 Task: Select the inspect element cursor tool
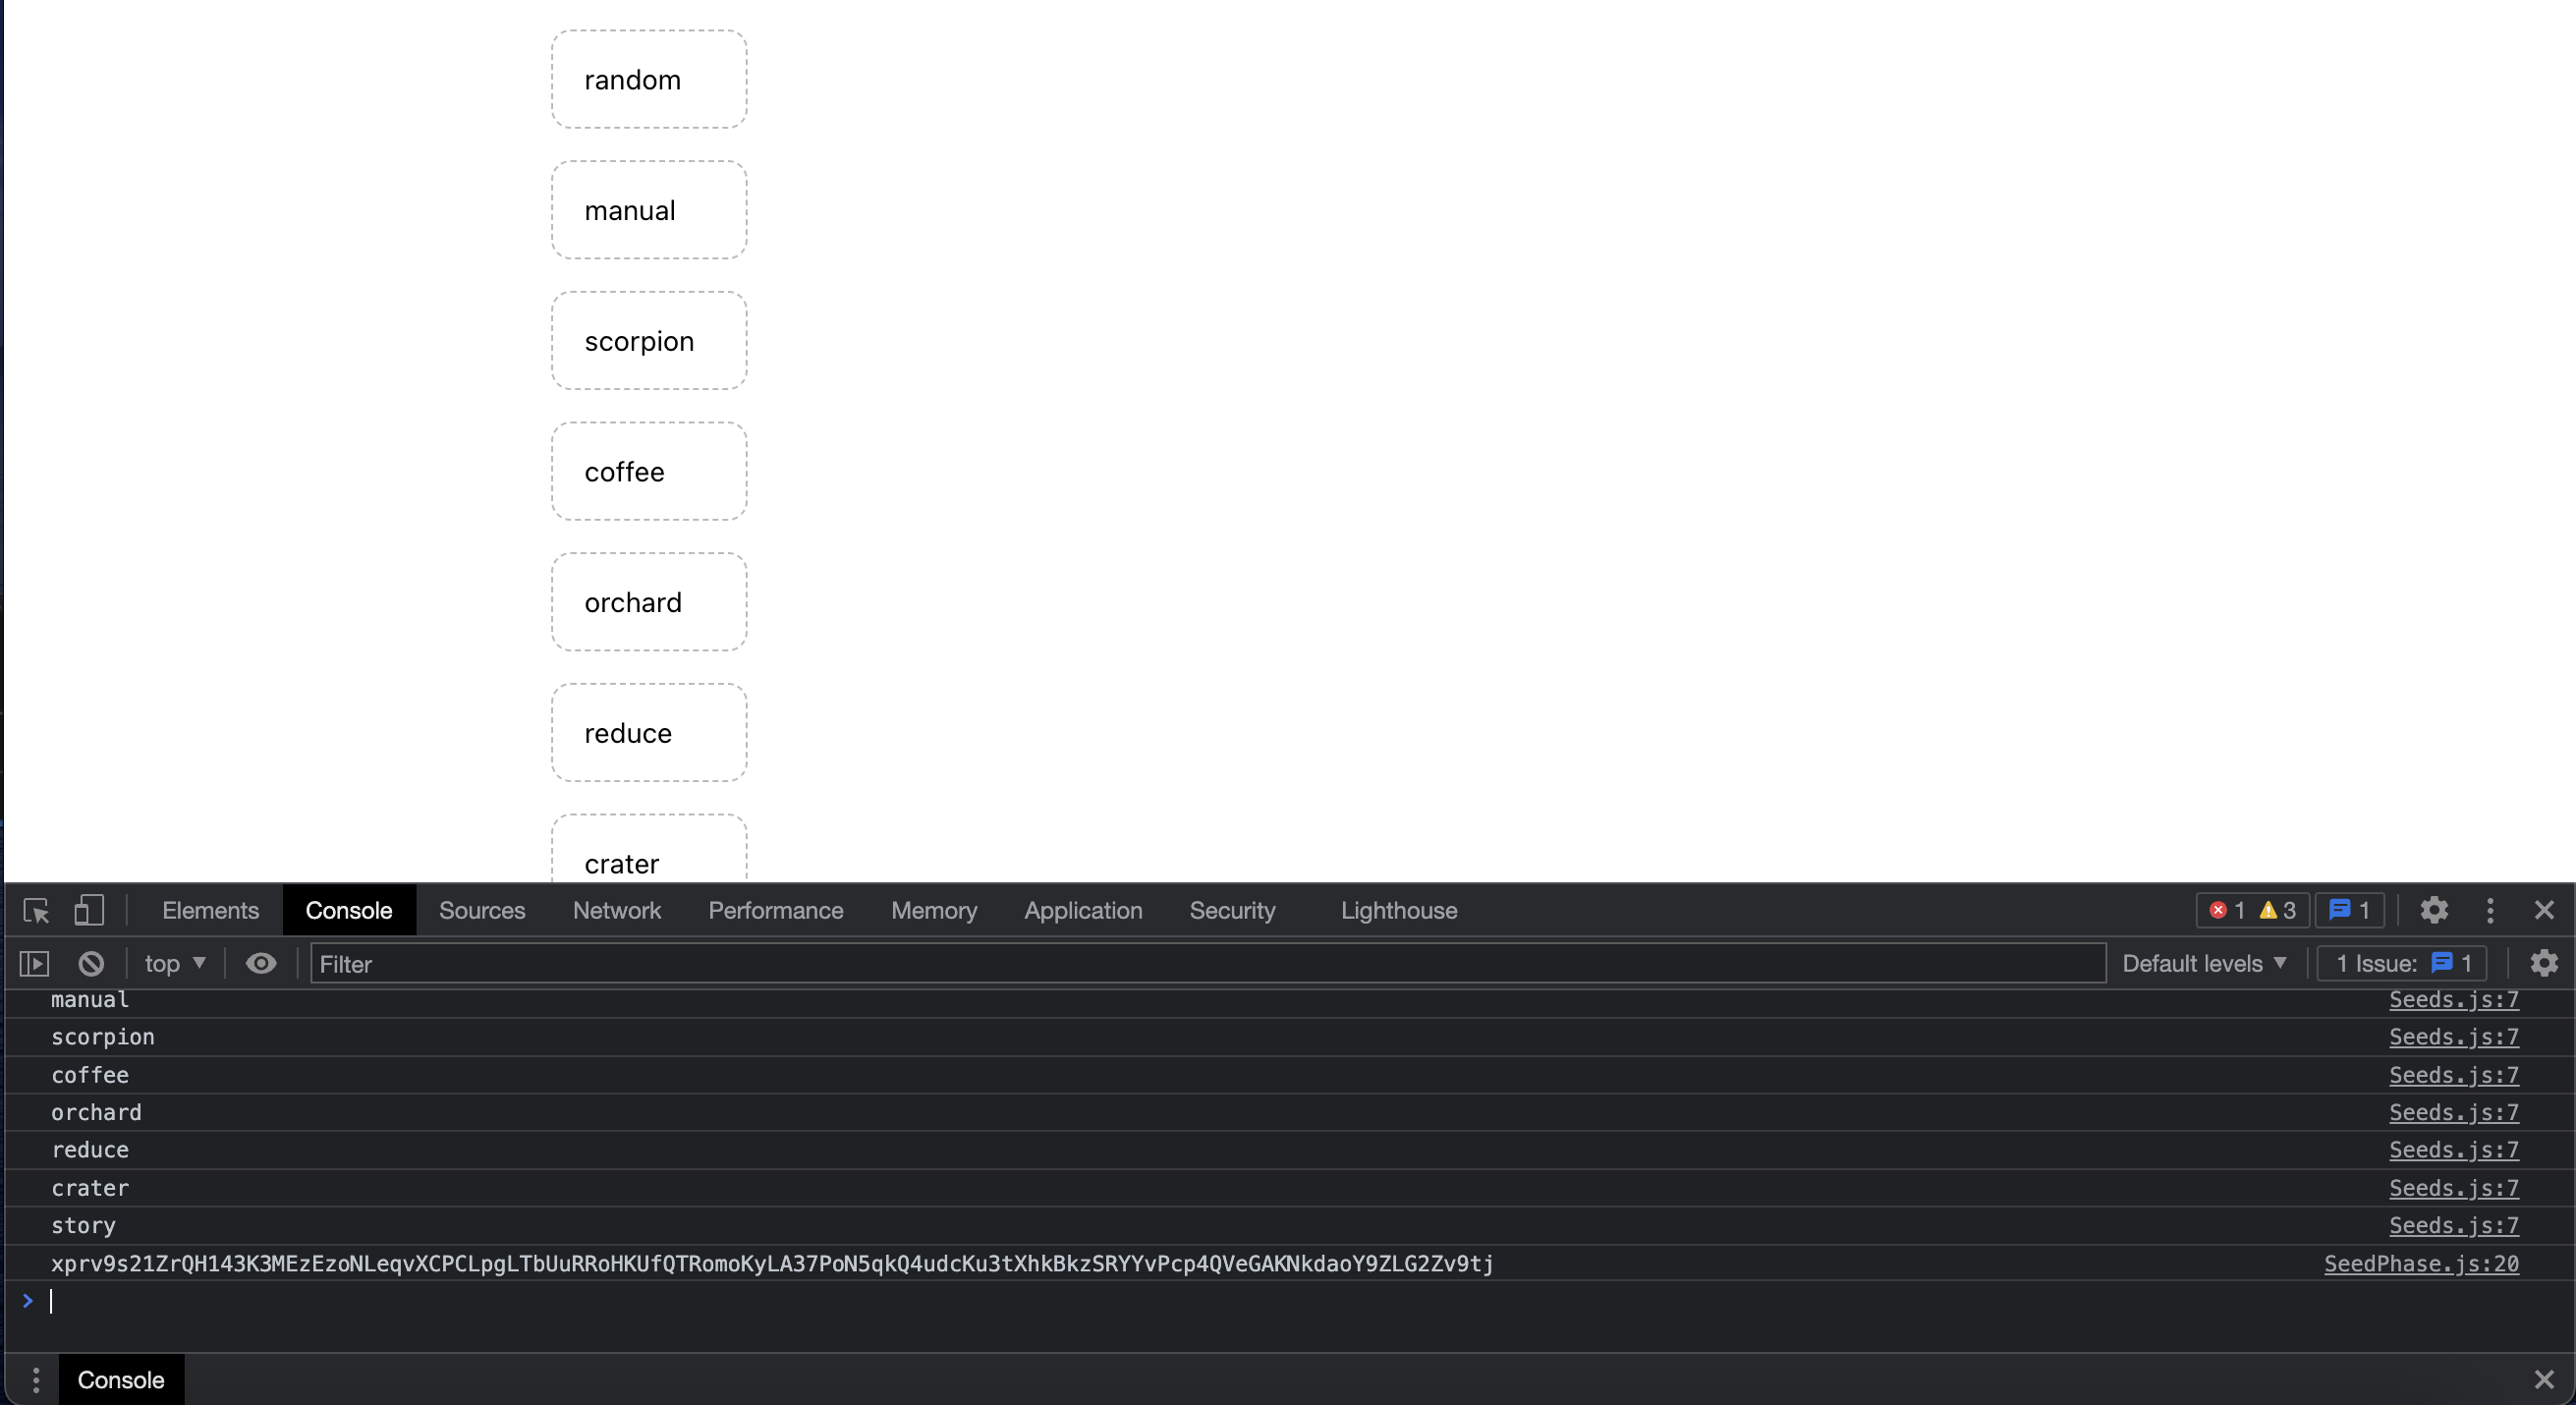click(x=34, y=910)
